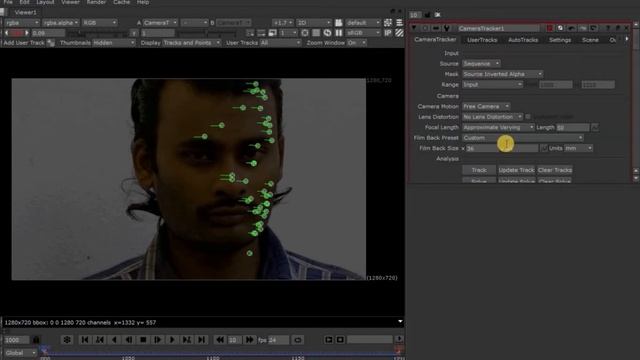640x360 pixels.
Task: Open the sRGB viewer process dropdown
Action: tap(363, 33)
